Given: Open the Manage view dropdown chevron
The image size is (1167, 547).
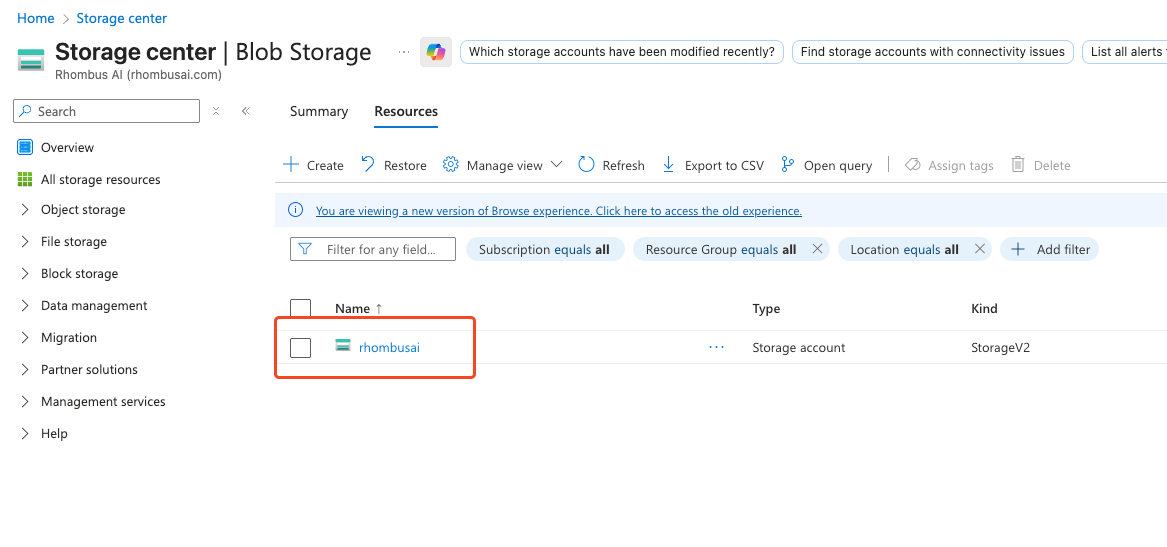Looking at the screenshot, I should (556, 164).
